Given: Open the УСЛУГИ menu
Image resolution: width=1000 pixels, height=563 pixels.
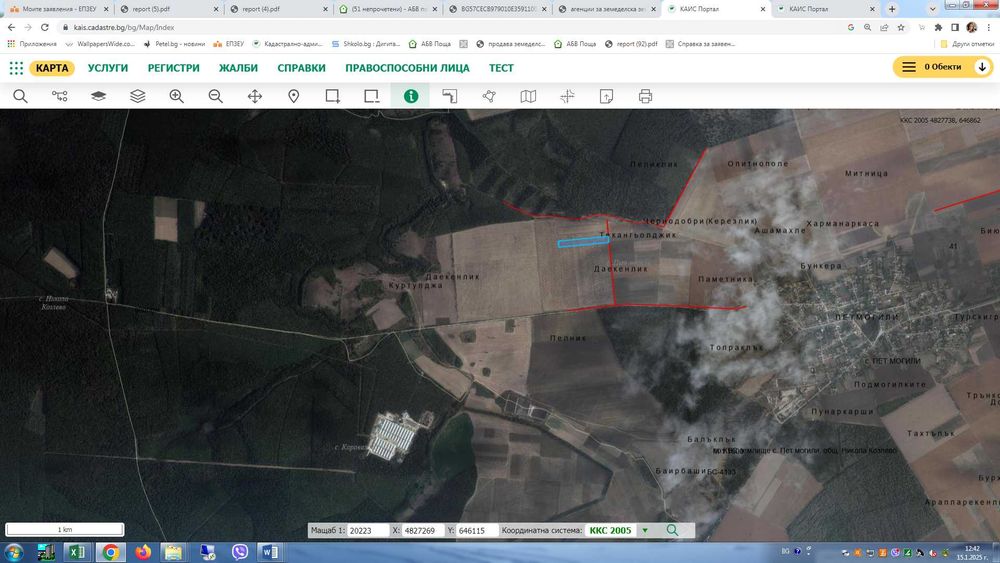Looking at the screenshot, I should tap(108, 68).
